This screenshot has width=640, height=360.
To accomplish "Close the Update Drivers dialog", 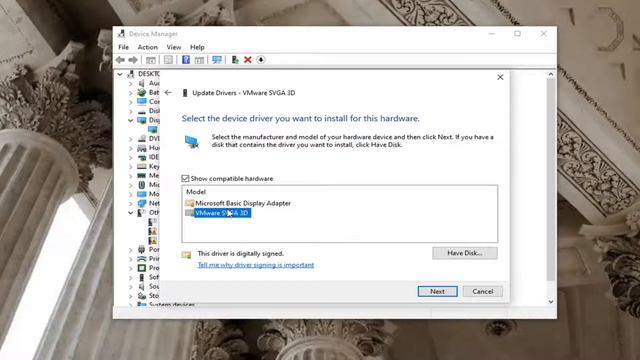I will pos(500,77).
